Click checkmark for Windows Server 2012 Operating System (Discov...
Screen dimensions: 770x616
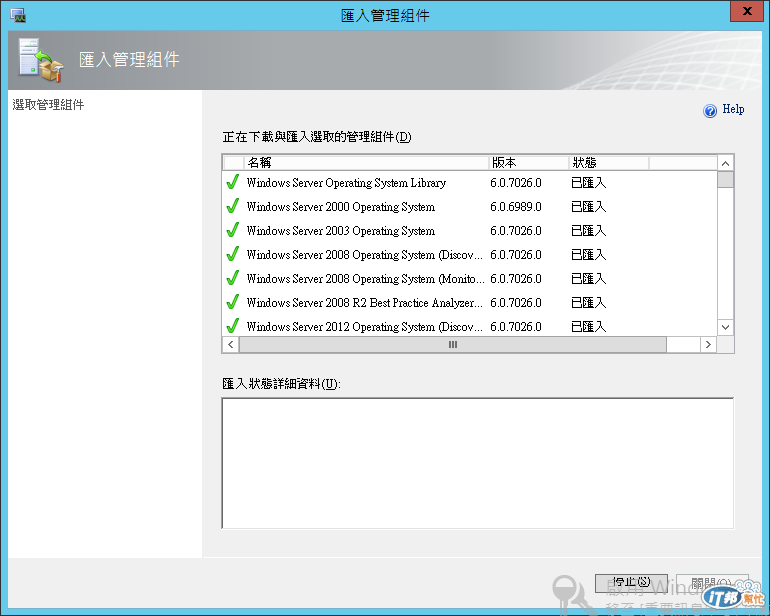233,326
